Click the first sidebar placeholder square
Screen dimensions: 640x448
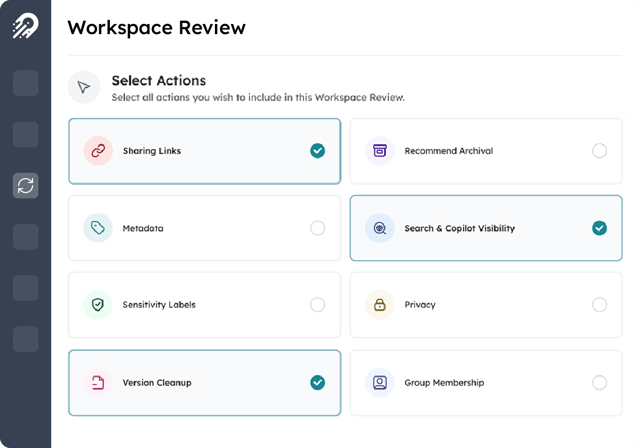coord(25,83)
